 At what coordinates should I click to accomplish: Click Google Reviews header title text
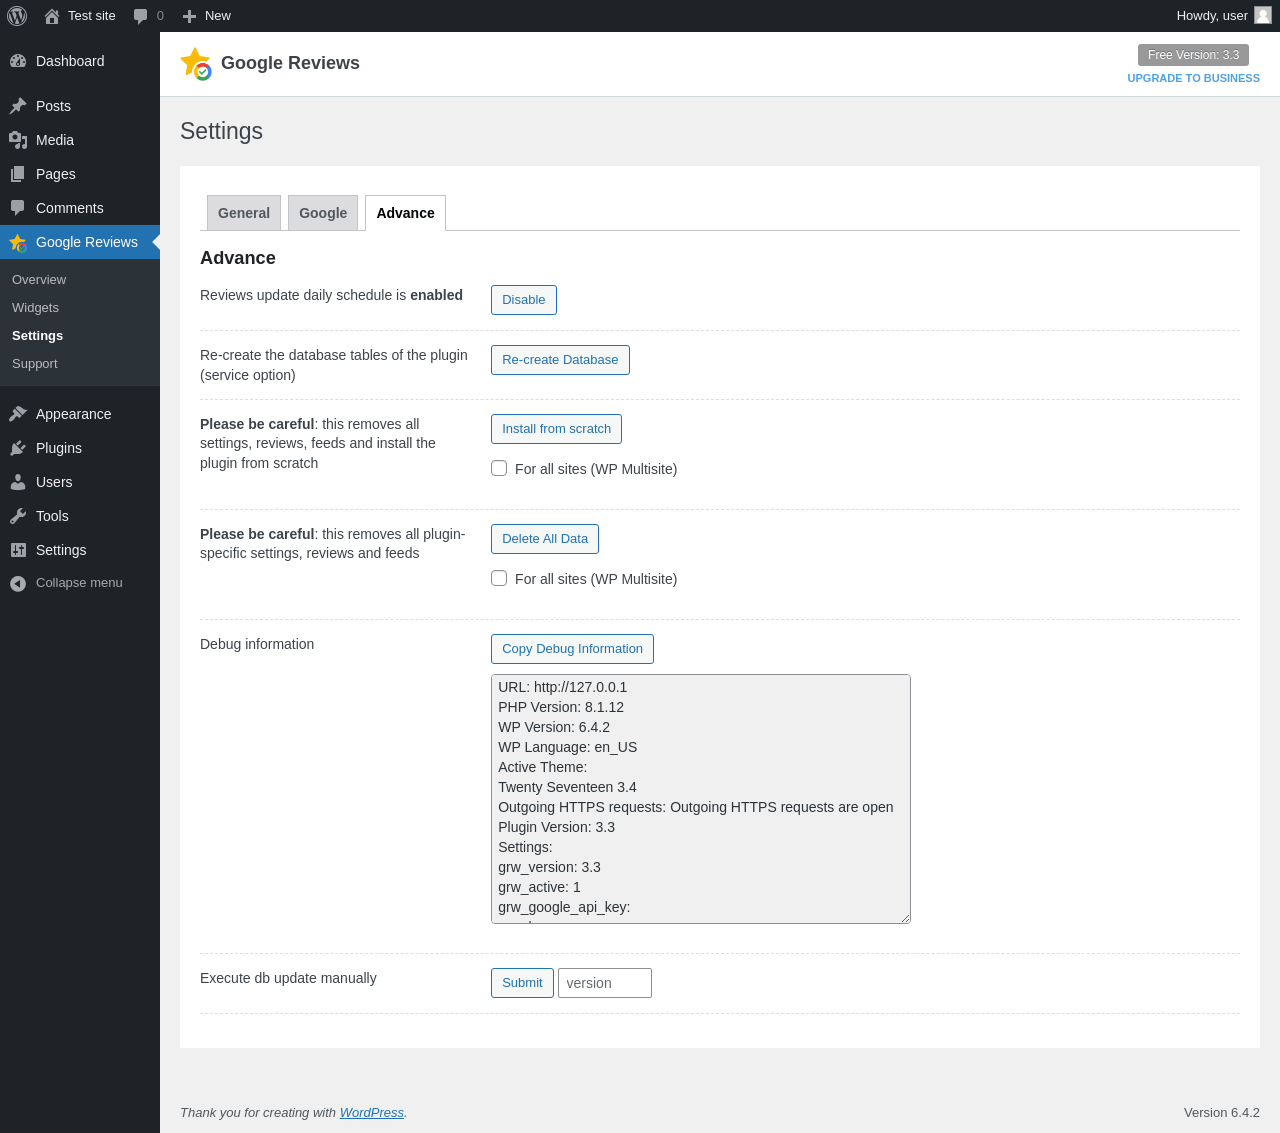click(290, 63)
